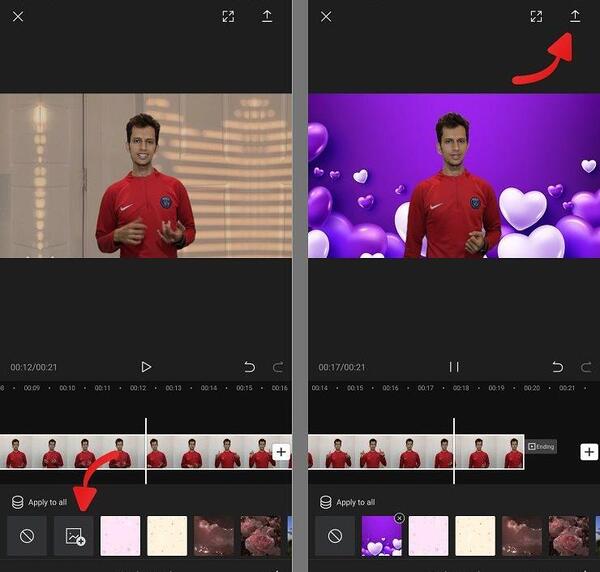Add a clip with right screen plus button
600x572 pixels.
589,452
